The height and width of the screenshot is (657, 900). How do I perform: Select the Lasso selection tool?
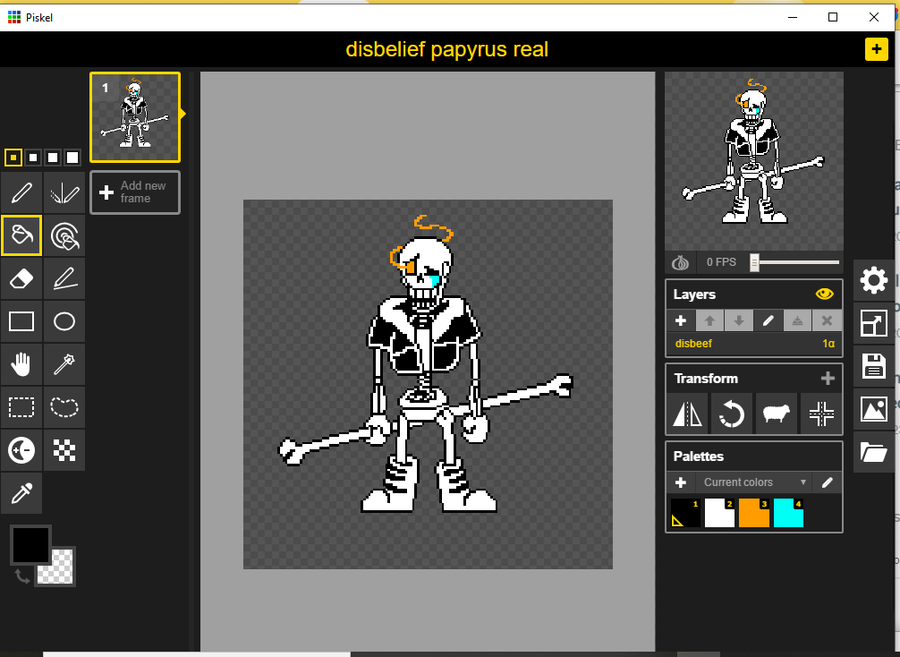(x=64, y=407)
